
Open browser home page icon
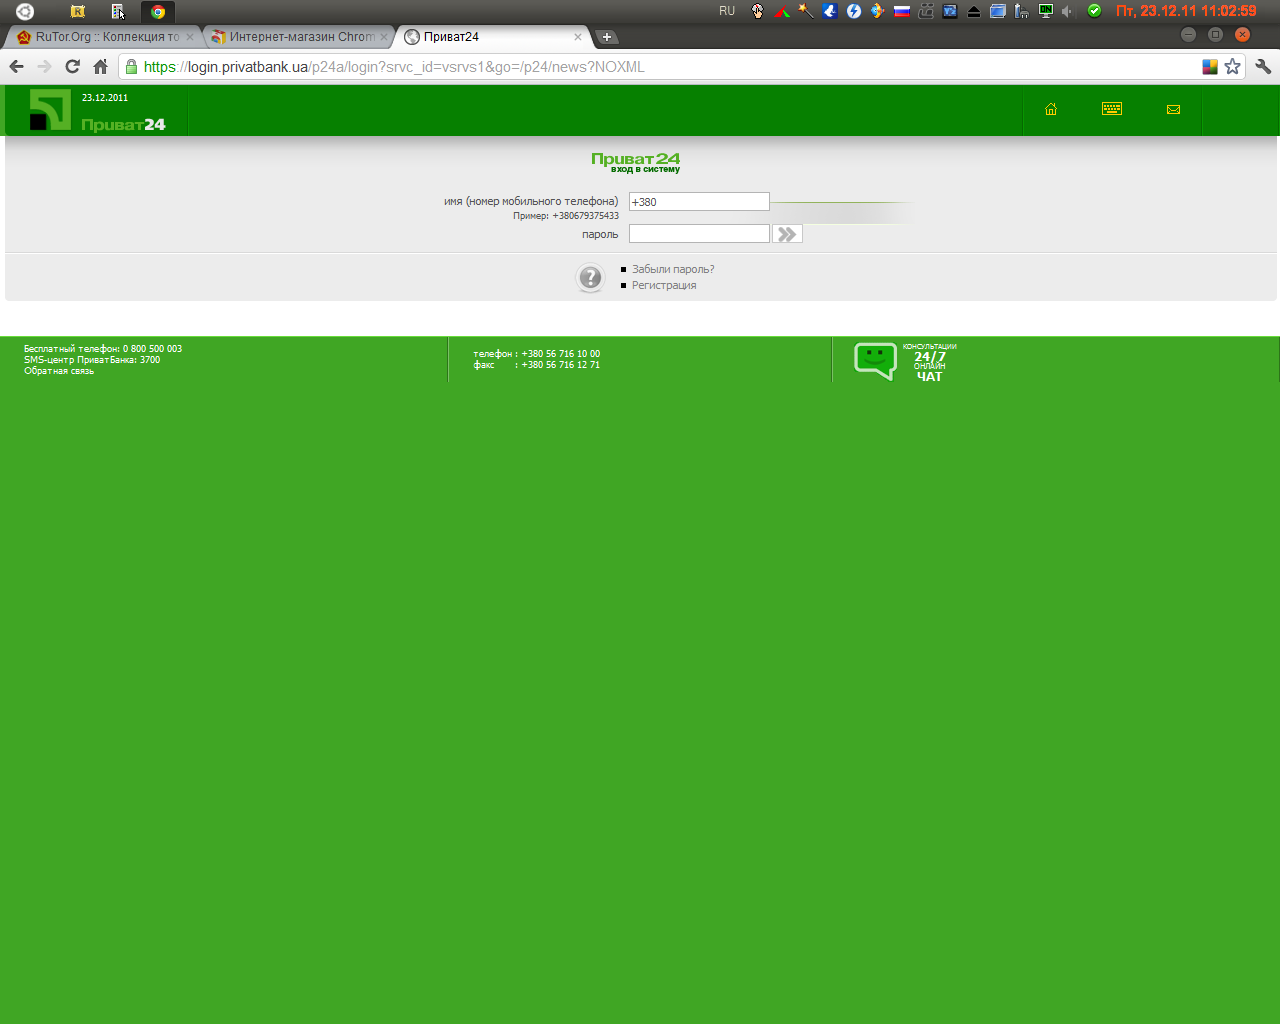click(100, 66)
